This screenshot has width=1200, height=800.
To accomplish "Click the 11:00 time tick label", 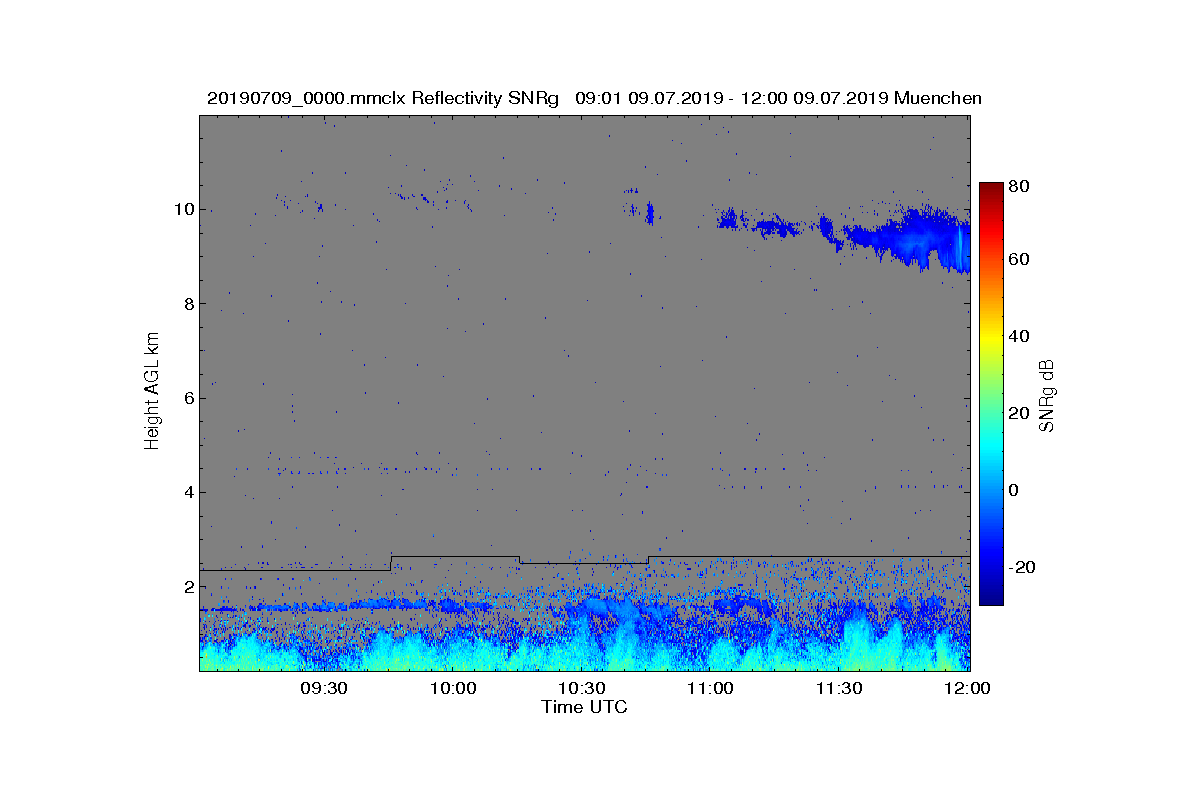I will tap(711, 688).
